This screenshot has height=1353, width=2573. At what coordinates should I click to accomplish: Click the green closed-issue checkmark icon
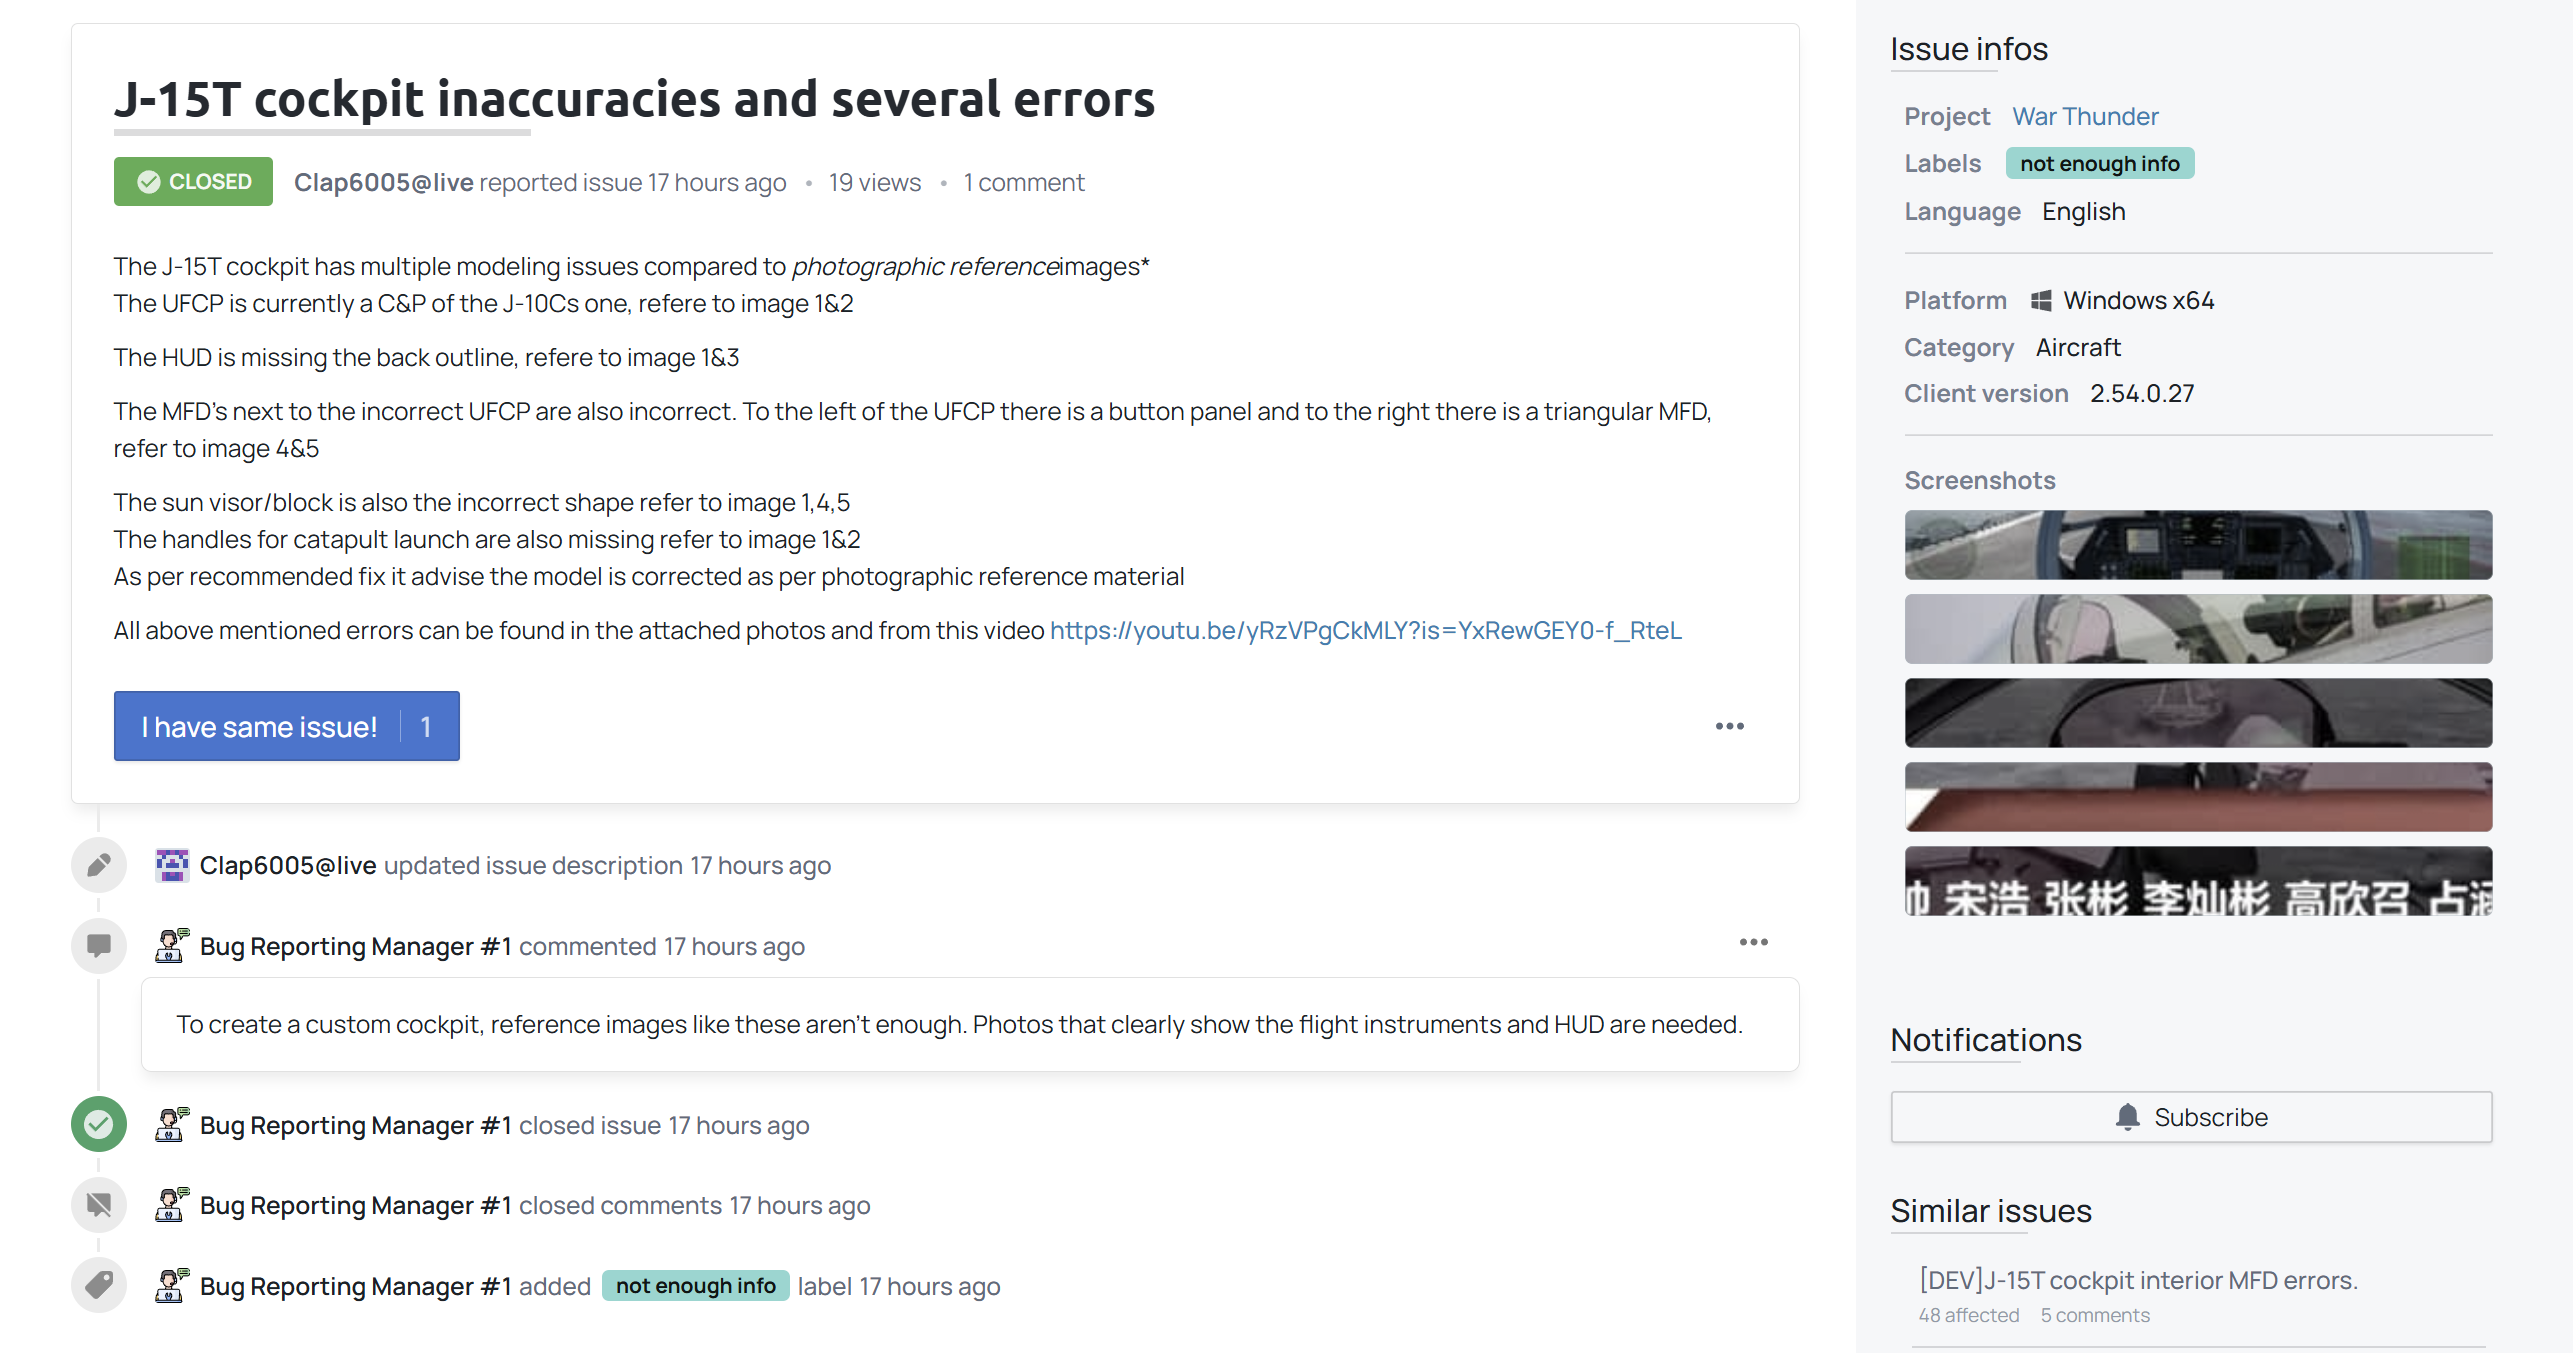[99, 1125]
